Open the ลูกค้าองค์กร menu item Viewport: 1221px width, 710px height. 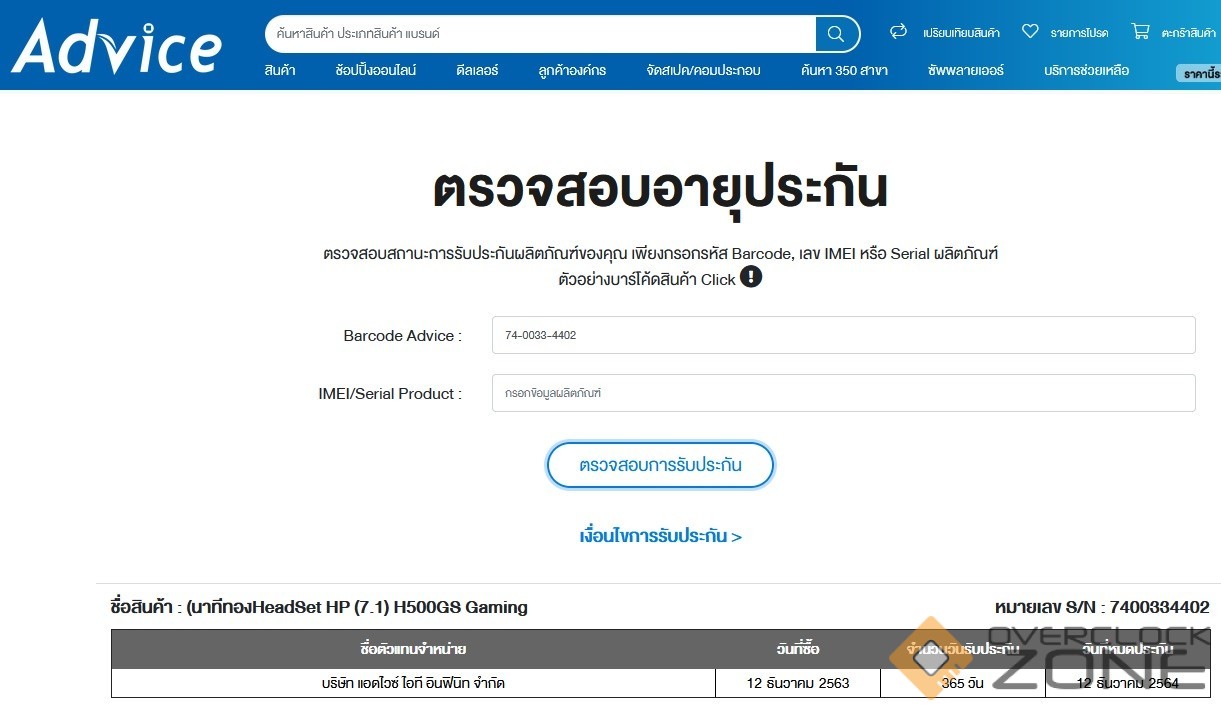click(572, 70)
